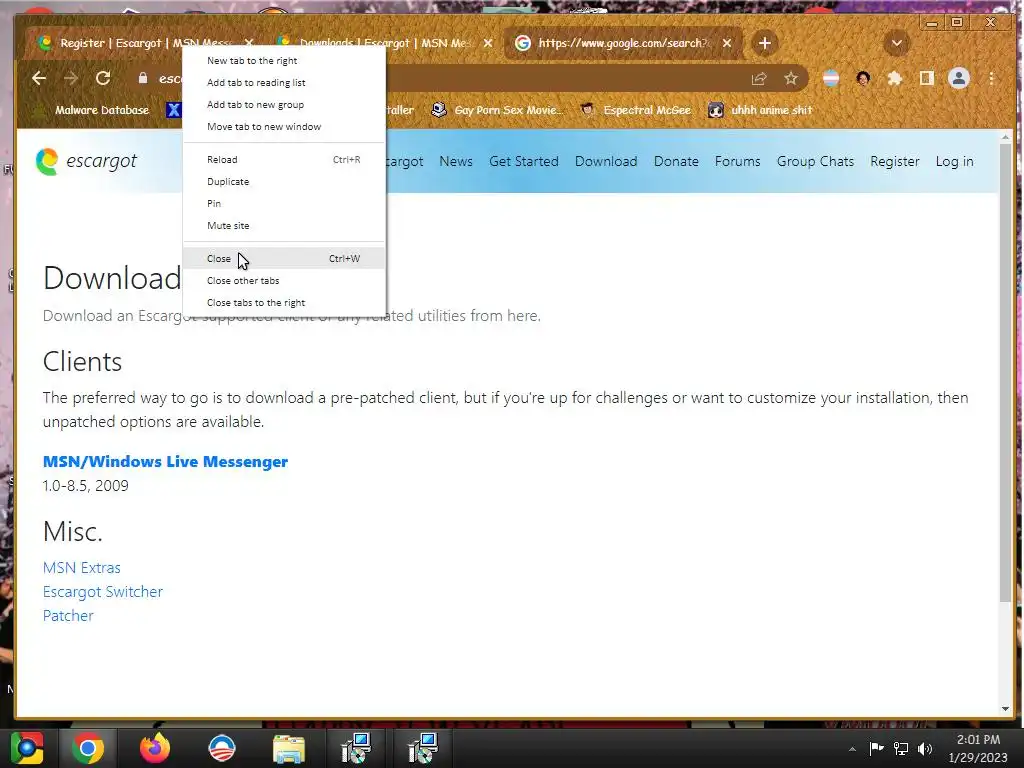Expand the tab search dropdown arrow

(x=897, y=43)
